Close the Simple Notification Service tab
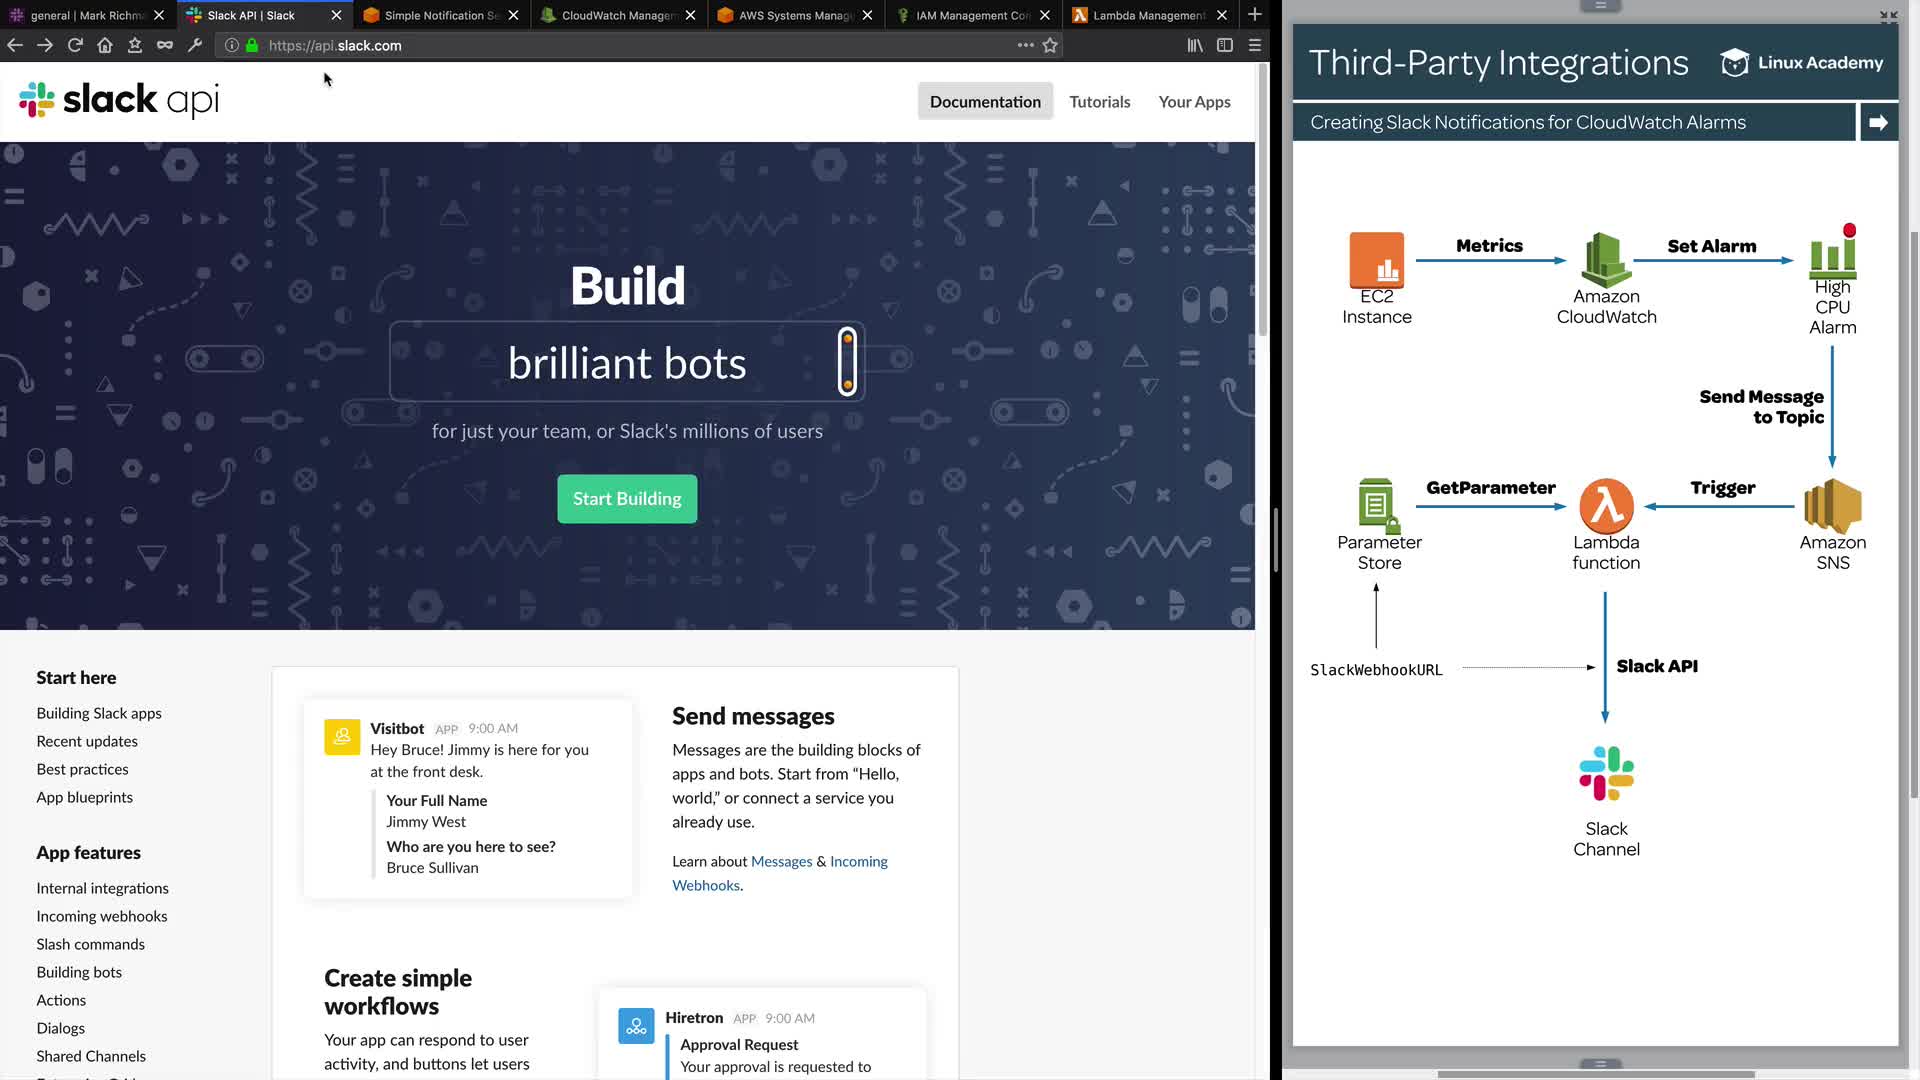Screen dimensions: 1920x1080 tap(514, 15)
